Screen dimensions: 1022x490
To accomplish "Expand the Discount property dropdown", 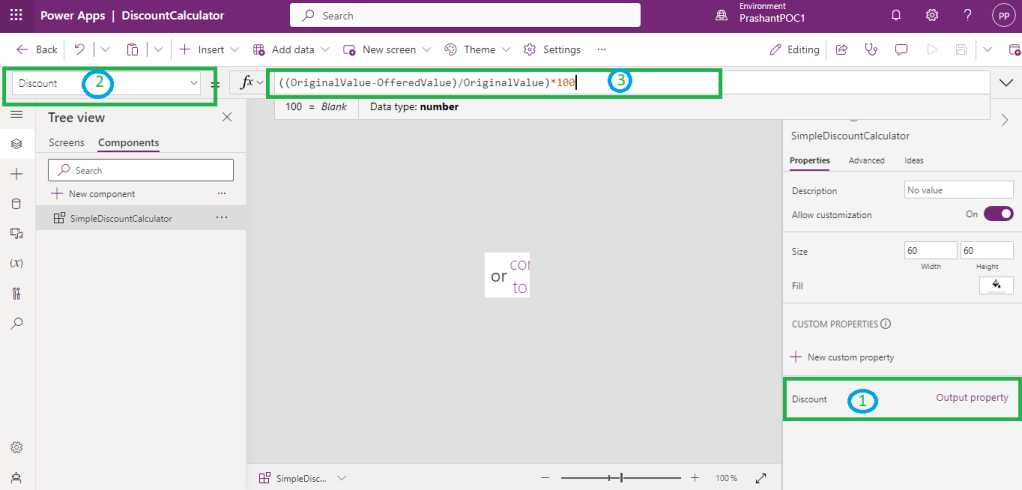I will [x=193, y=84].
